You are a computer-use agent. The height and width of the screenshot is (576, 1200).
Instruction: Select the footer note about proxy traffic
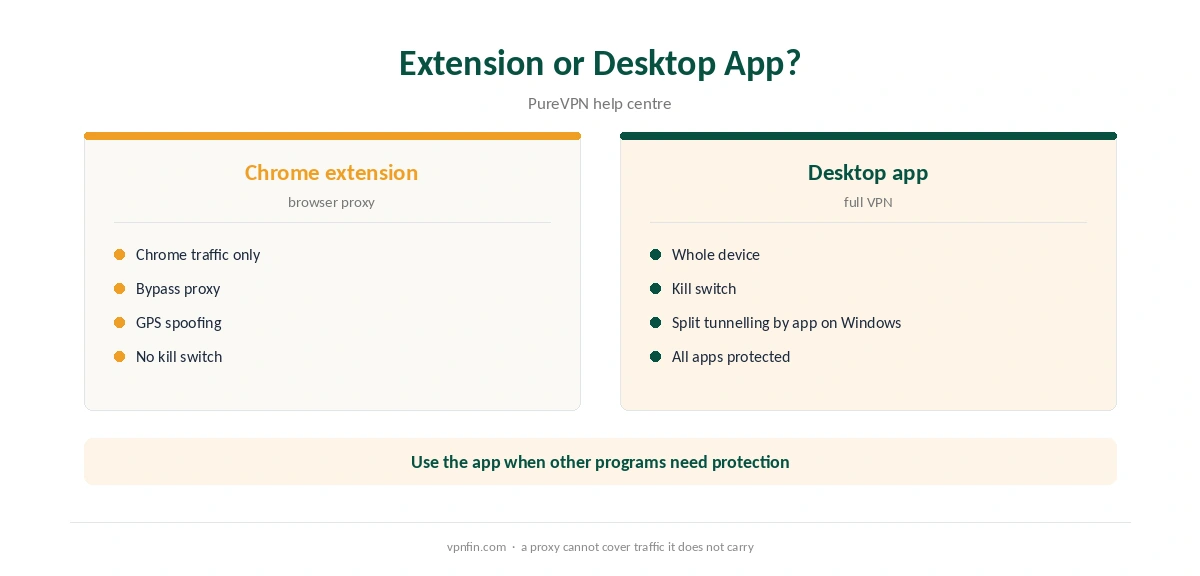tap(637, 547)
